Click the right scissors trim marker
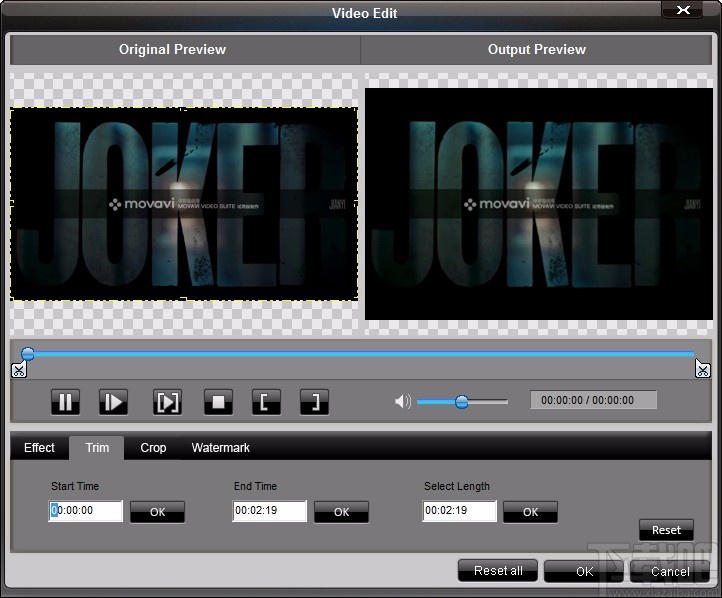This screenshot has width=722, height=598. 703,370
